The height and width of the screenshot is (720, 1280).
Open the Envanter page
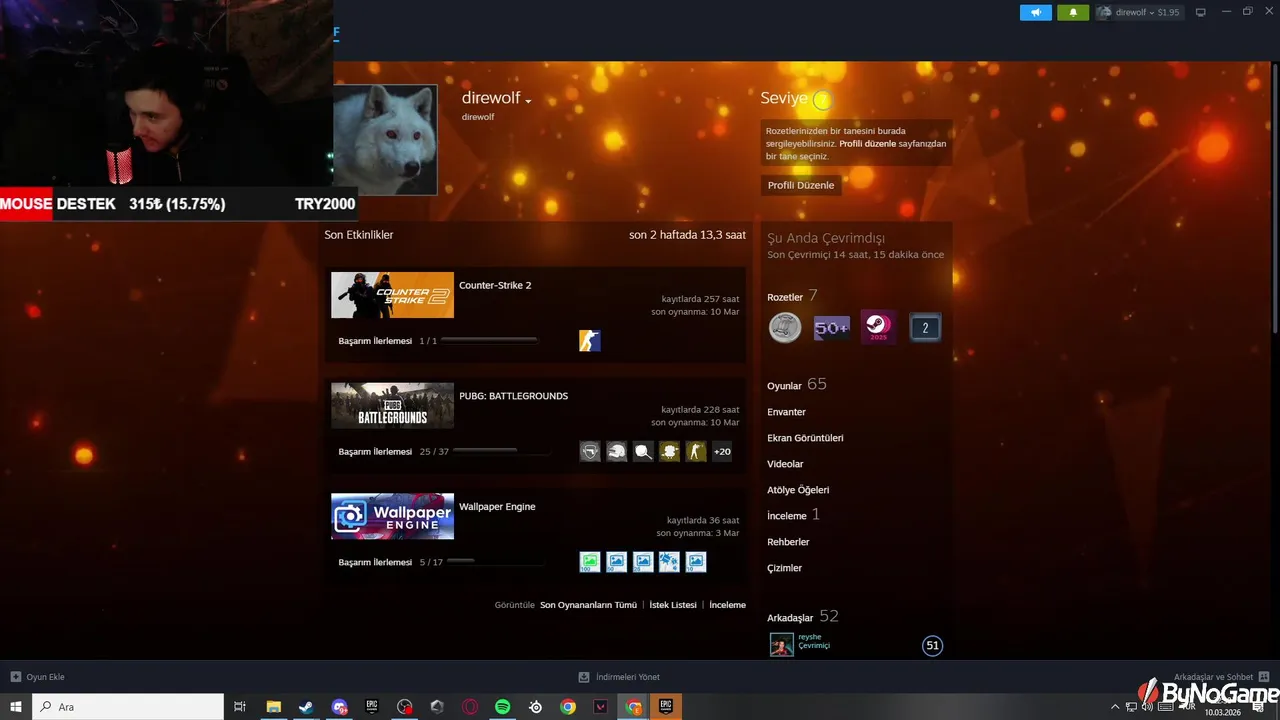[x=786, y=412]
